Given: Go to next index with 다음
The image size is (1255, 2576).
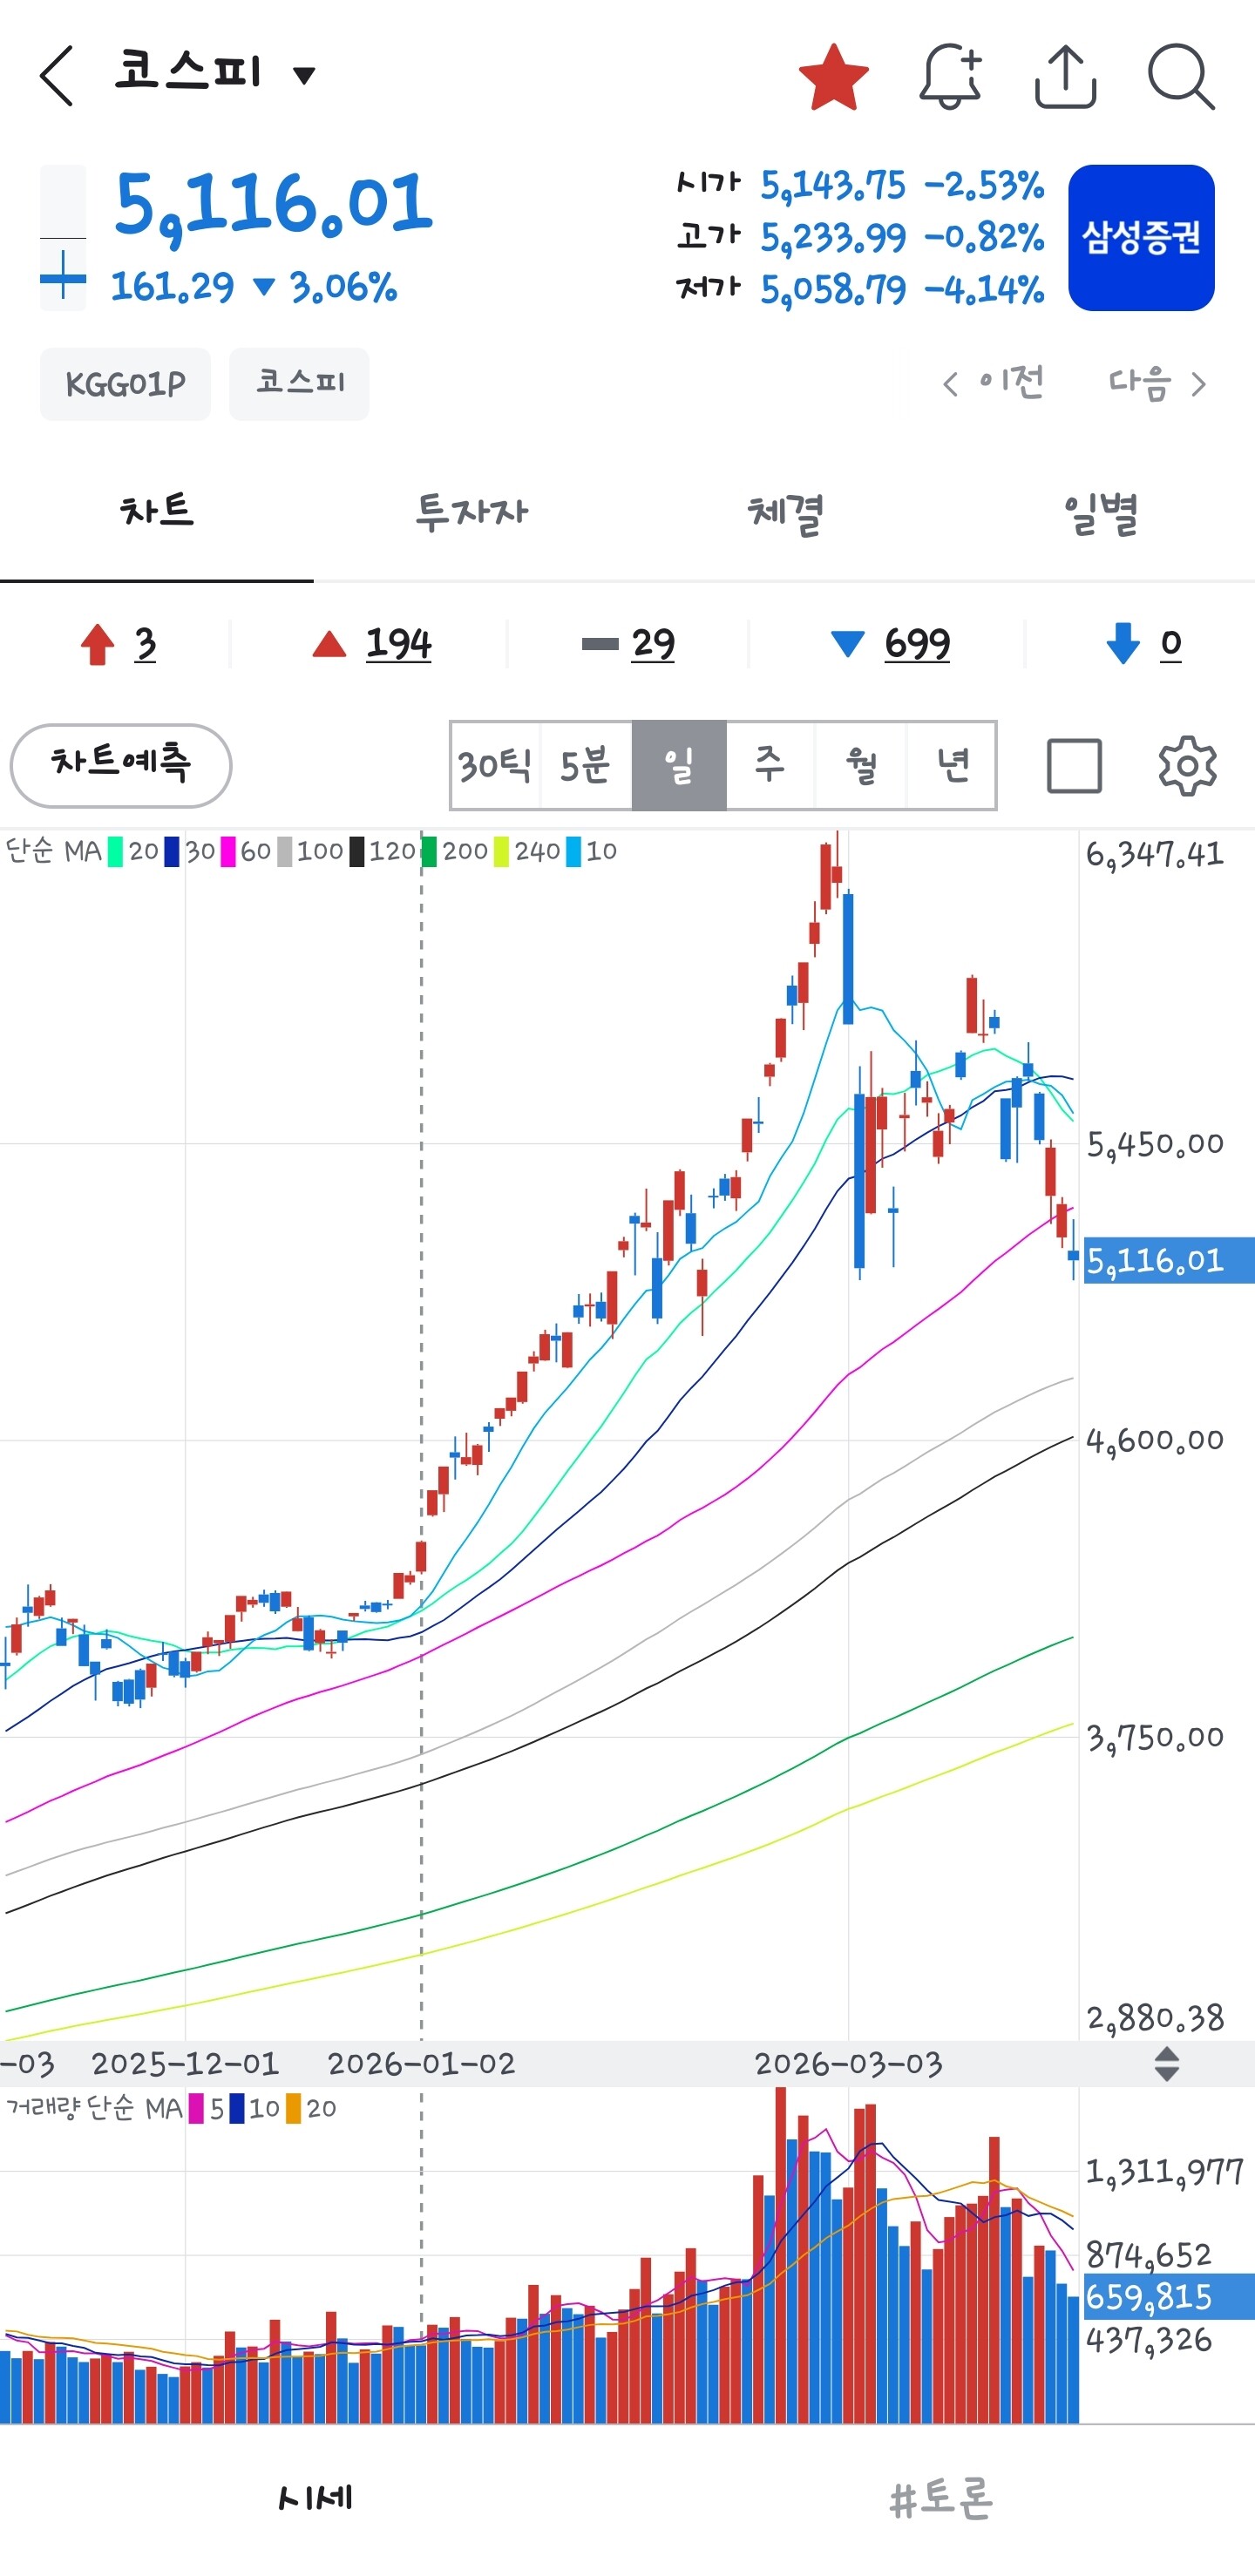Looking at the screenshot, I should (1156, 384).
